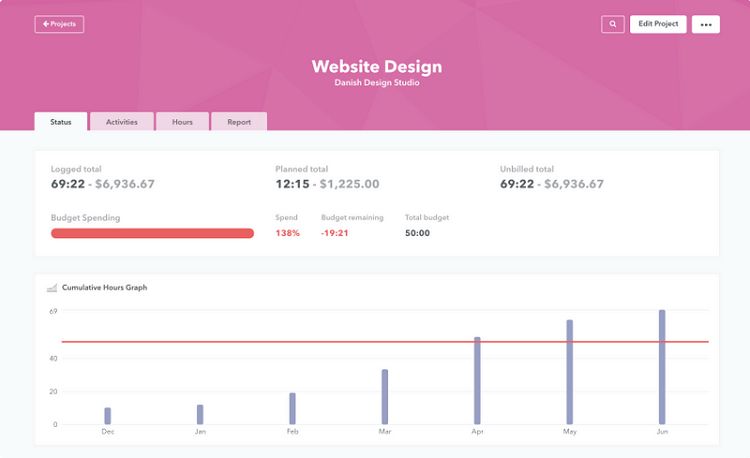Click the Dec bar in the hours graph
750x458 pixels.
pos(108,416)
